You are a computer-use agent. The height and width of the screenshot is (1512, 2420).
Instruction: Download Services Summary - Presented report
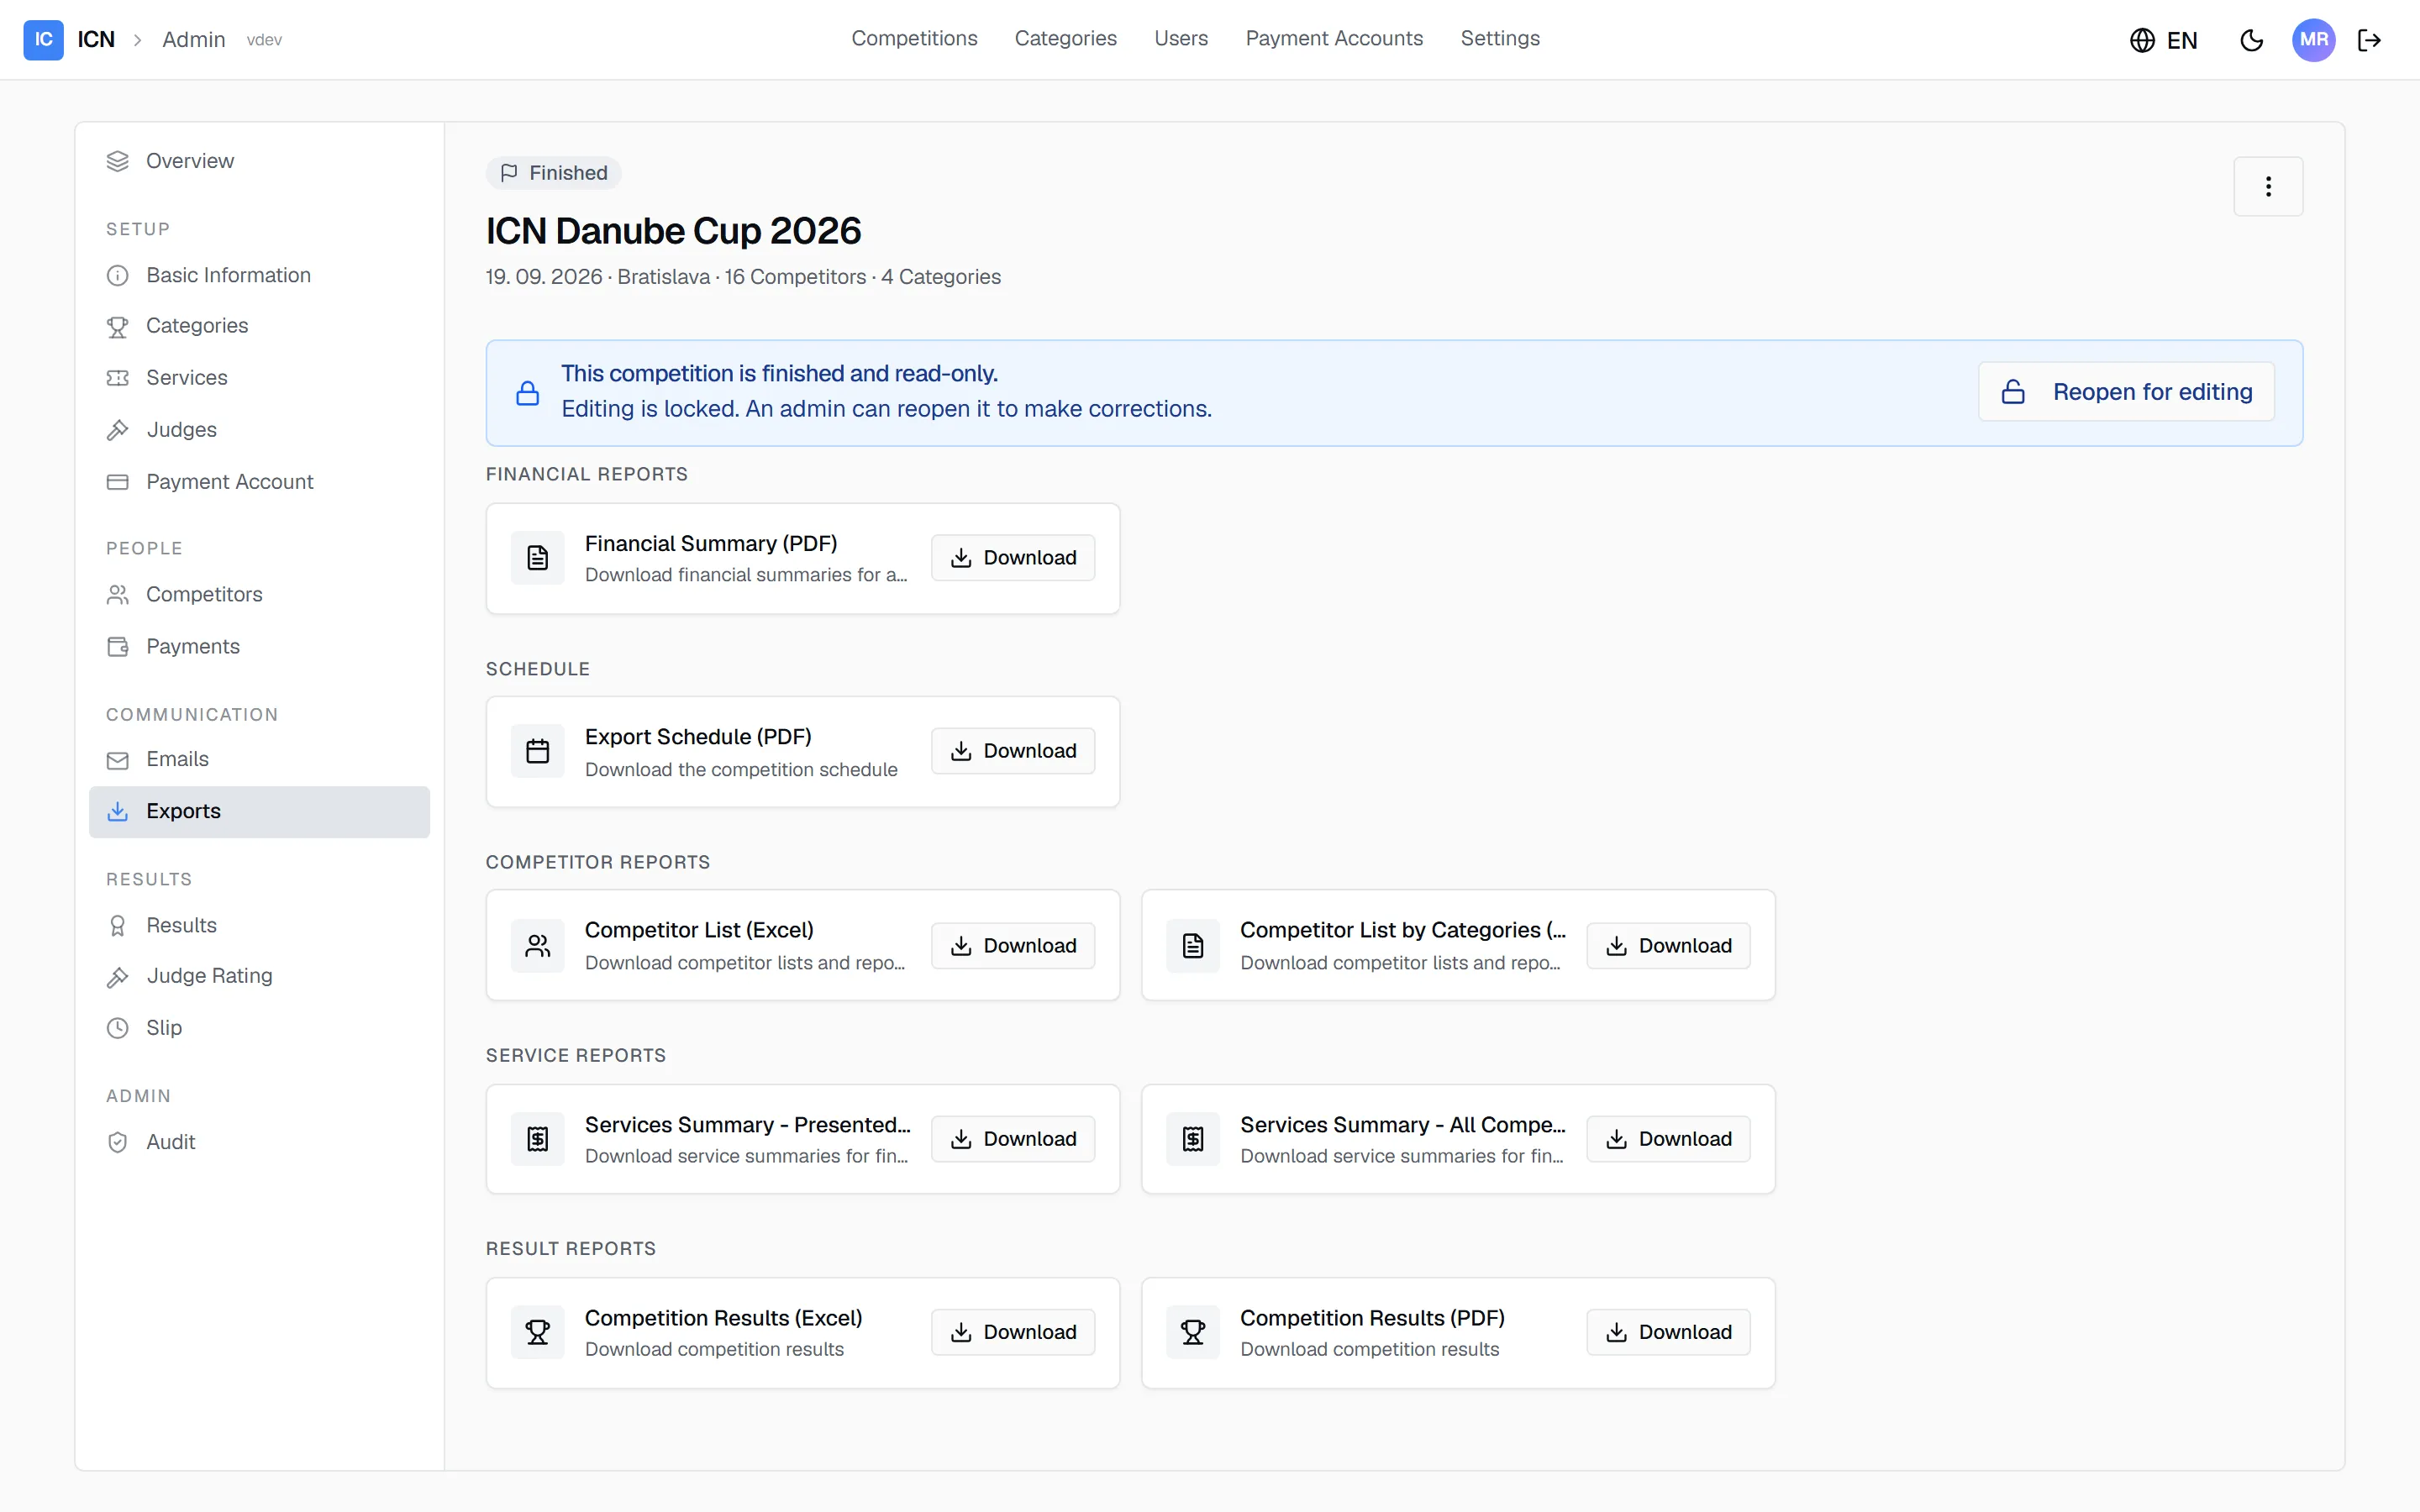[1013, 1138]
